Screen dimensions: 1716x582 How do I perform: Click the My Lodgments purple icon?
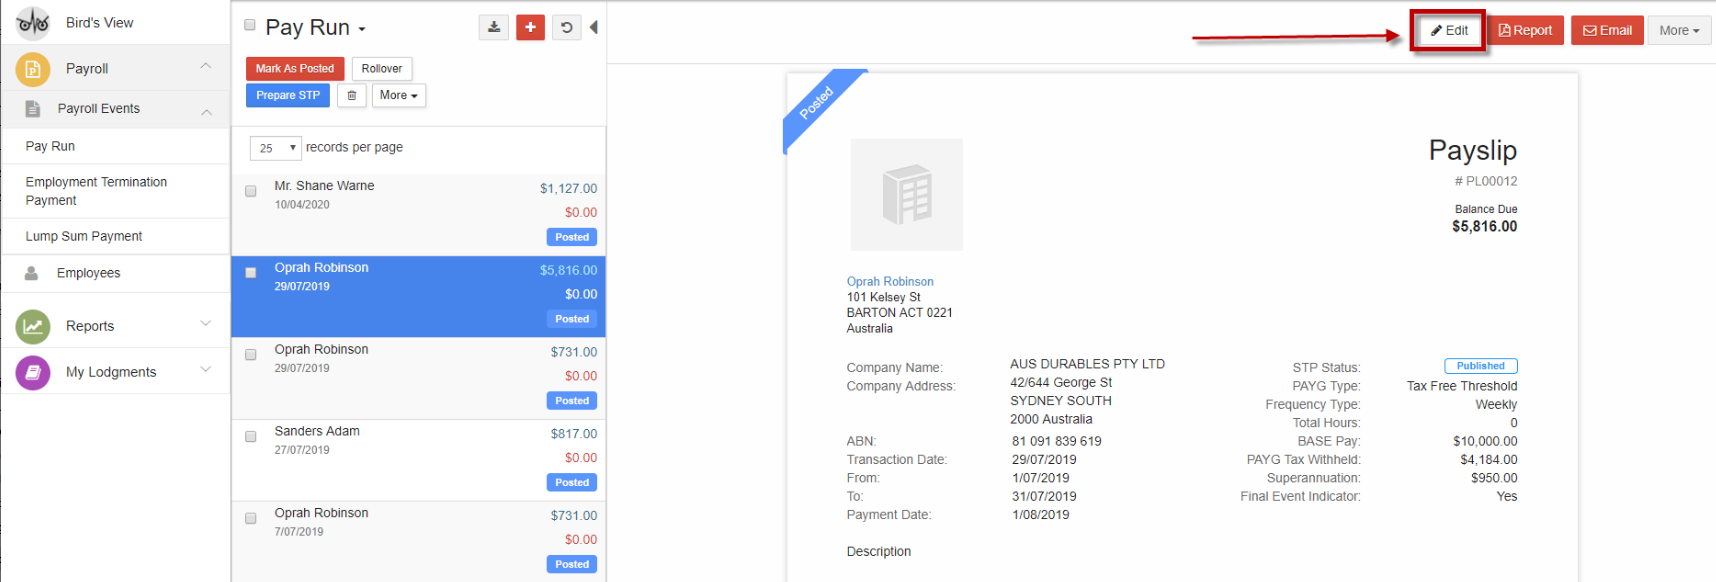[x=33, y=372]
